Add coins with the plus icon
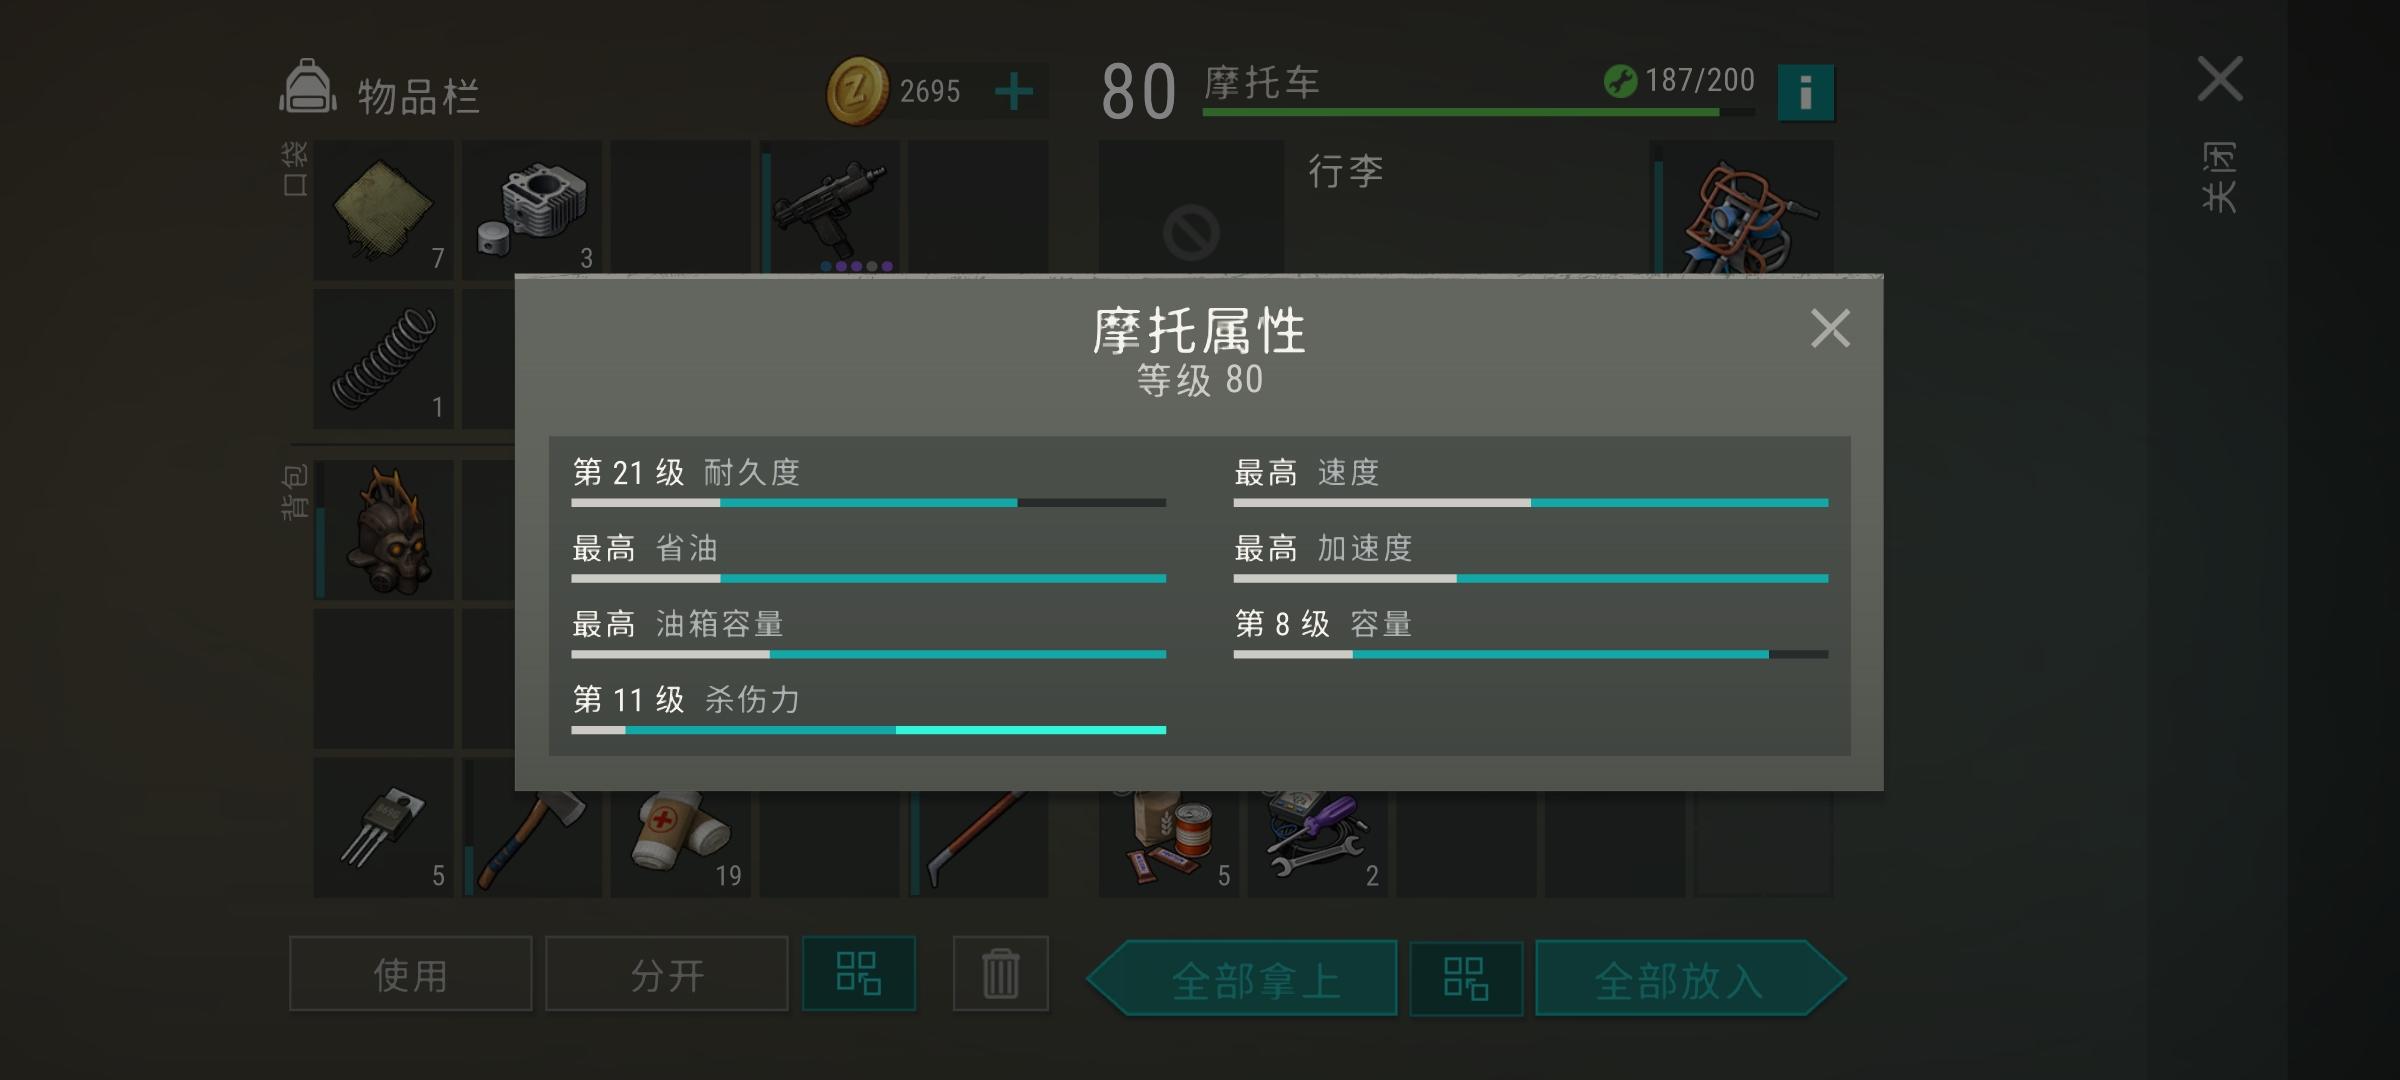 tap(1014, 92)
